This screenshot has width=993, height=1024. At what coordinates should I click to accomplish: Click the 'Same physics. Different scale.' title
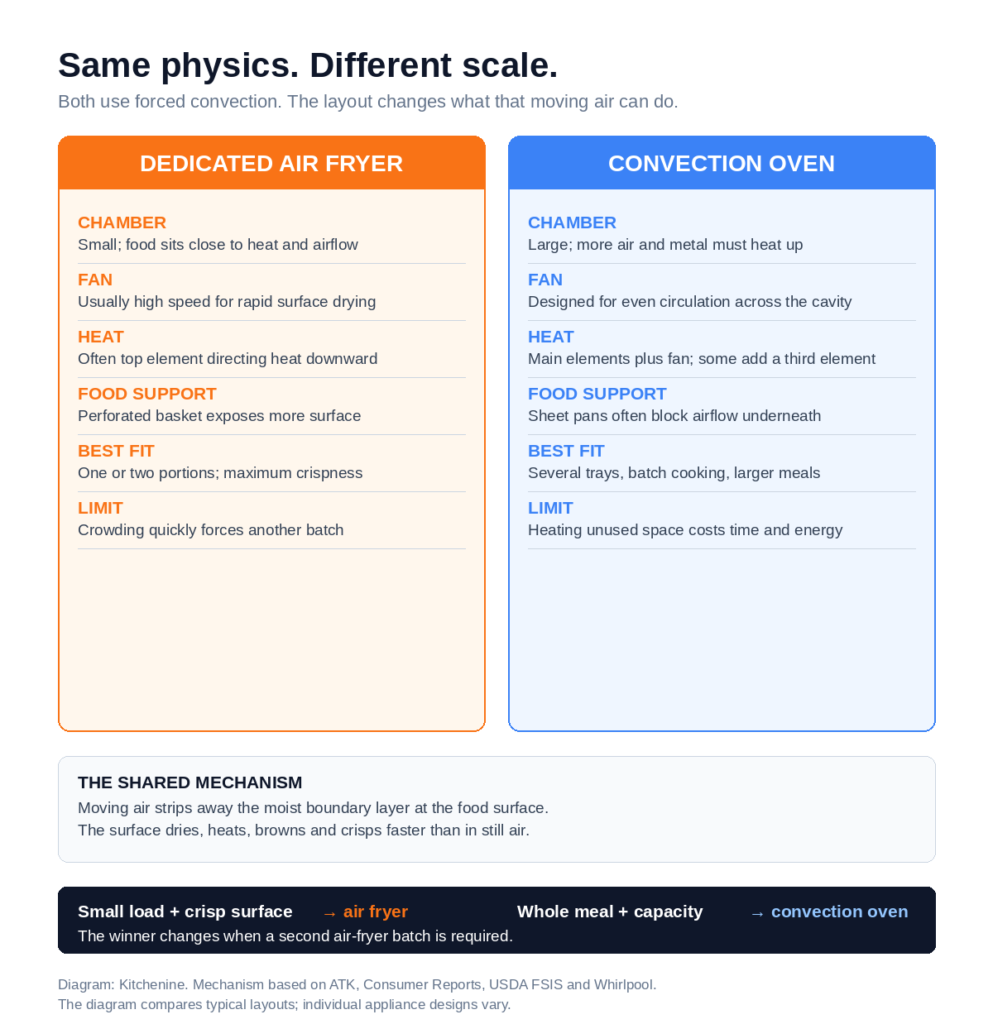pos(308,65)
